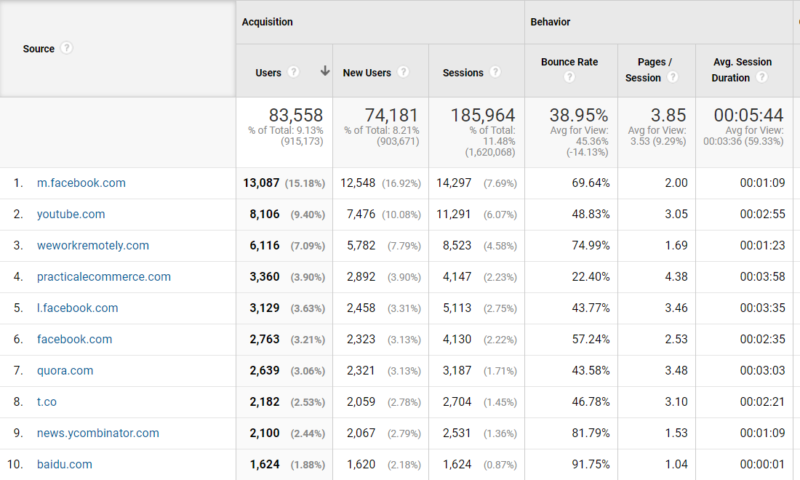
Task: Open help icon beside Avg. Session Duration
Action: (x=762, y=77)
